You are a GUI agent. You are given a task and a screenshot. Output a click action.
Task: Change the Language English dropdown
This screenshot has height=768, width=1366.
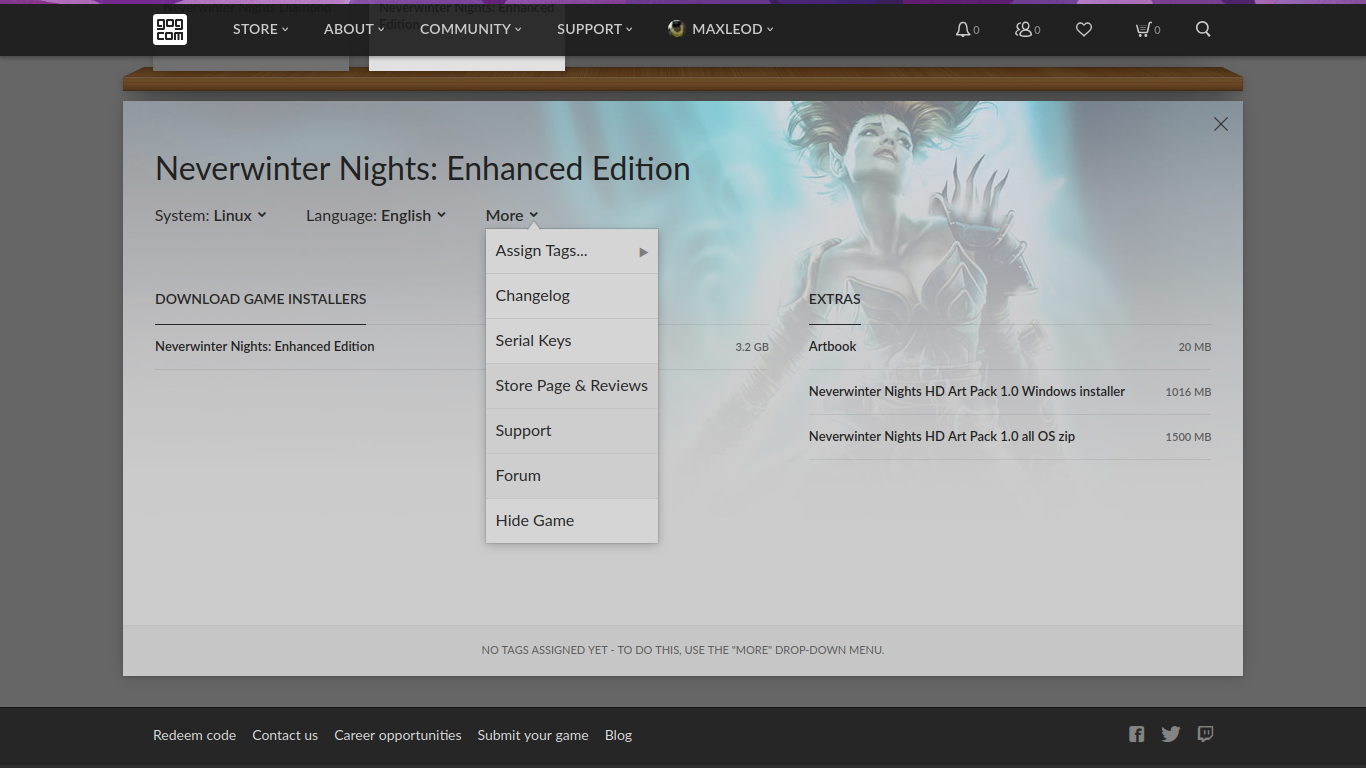(x=376, y=215)
